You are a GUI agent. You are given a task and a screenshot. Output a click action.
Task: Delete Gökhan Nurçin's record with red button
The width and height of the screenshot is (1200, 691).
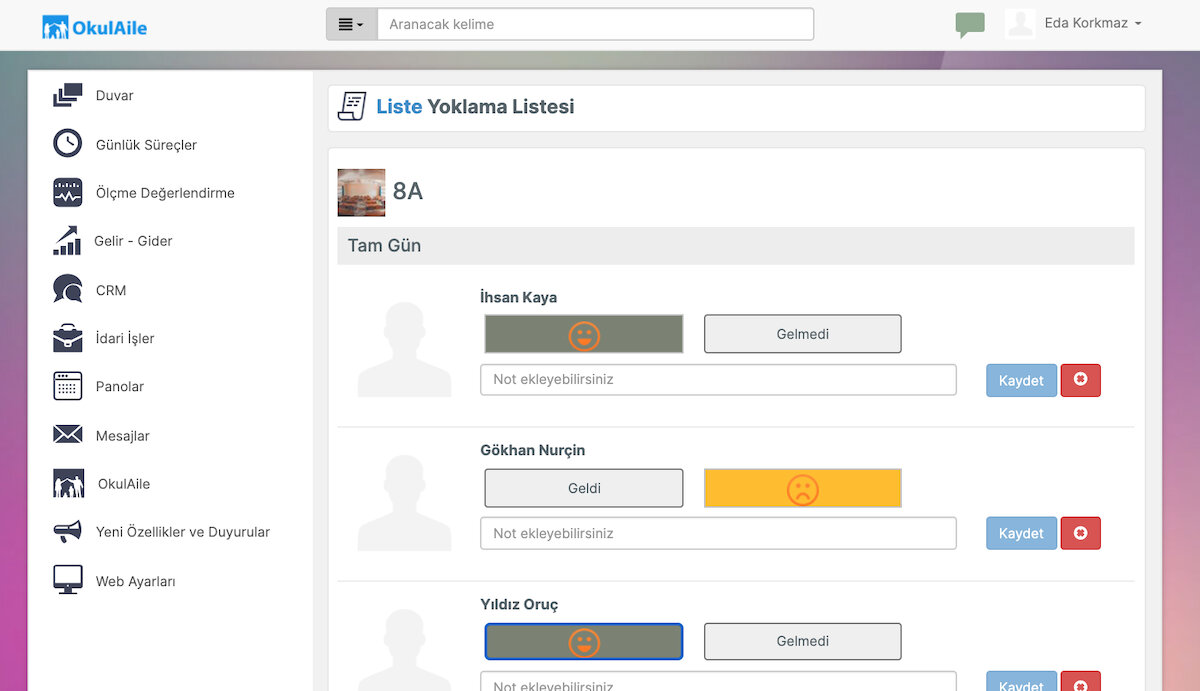click(1080, 533)
